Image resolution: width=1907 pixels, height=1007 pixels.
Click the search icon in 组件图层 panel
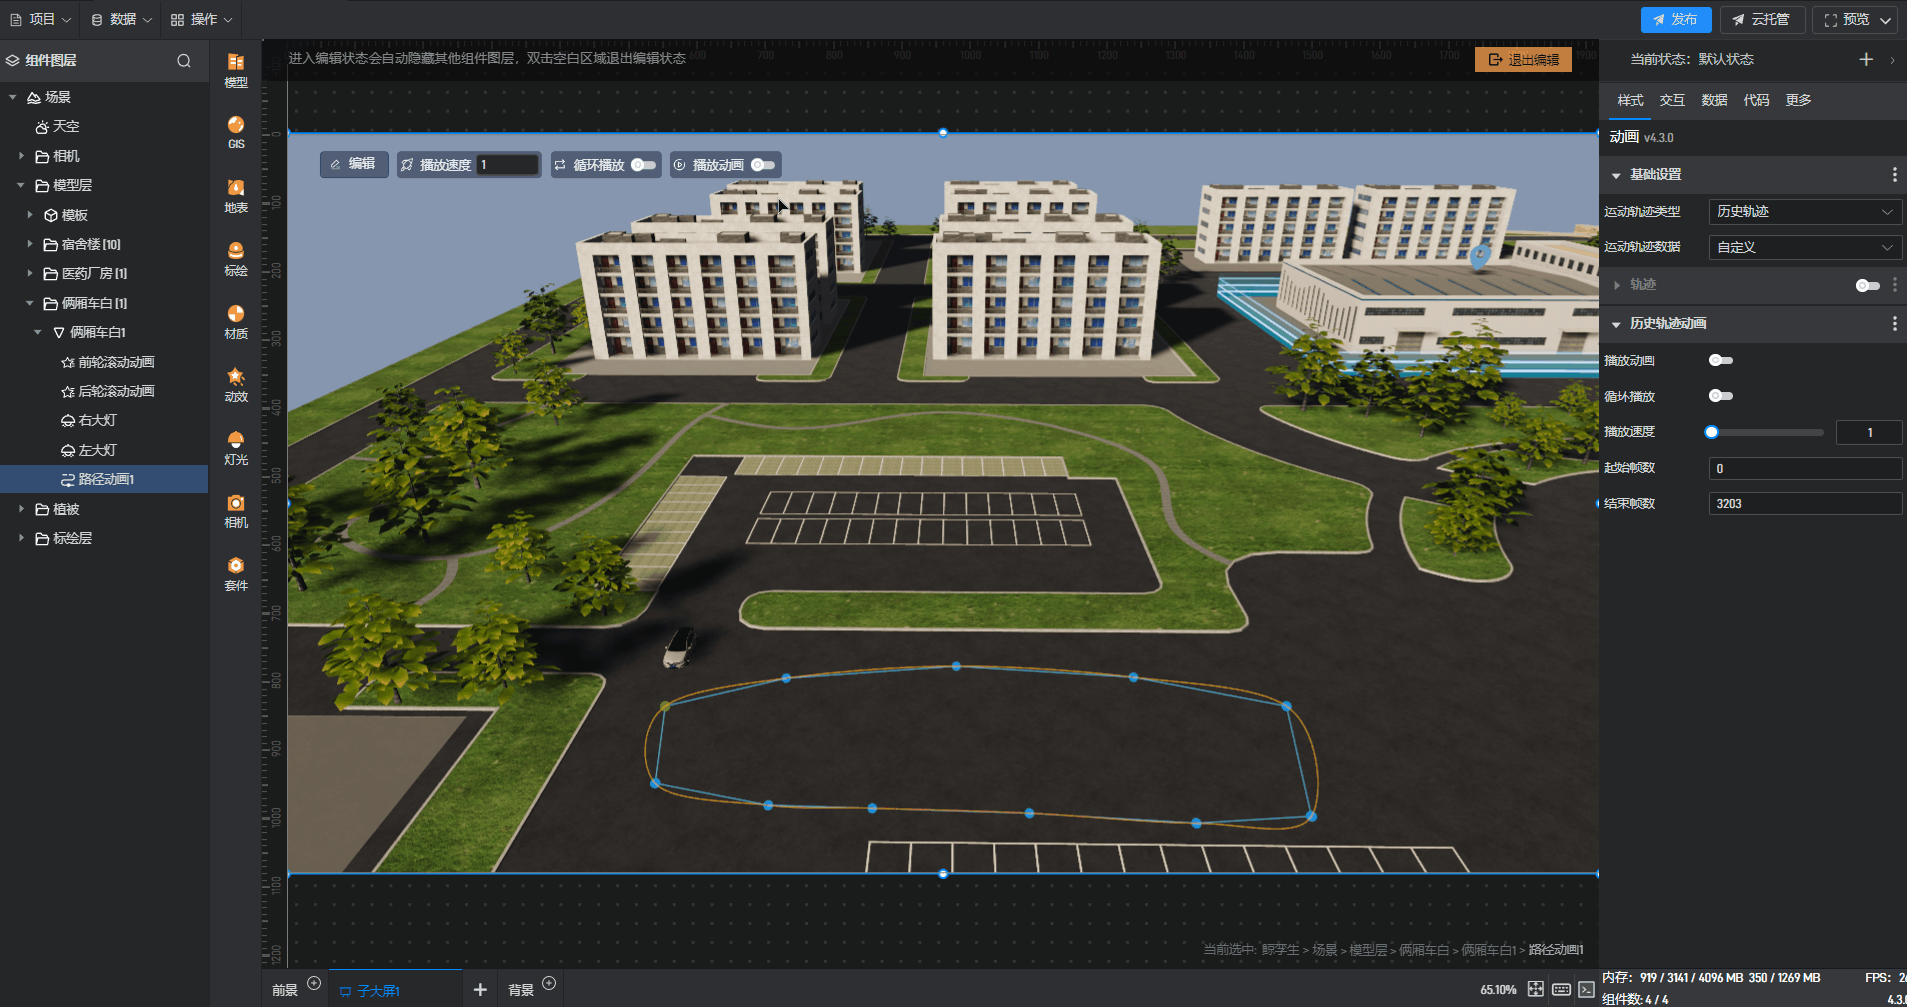pyautogui.click(x=184, y=61)
